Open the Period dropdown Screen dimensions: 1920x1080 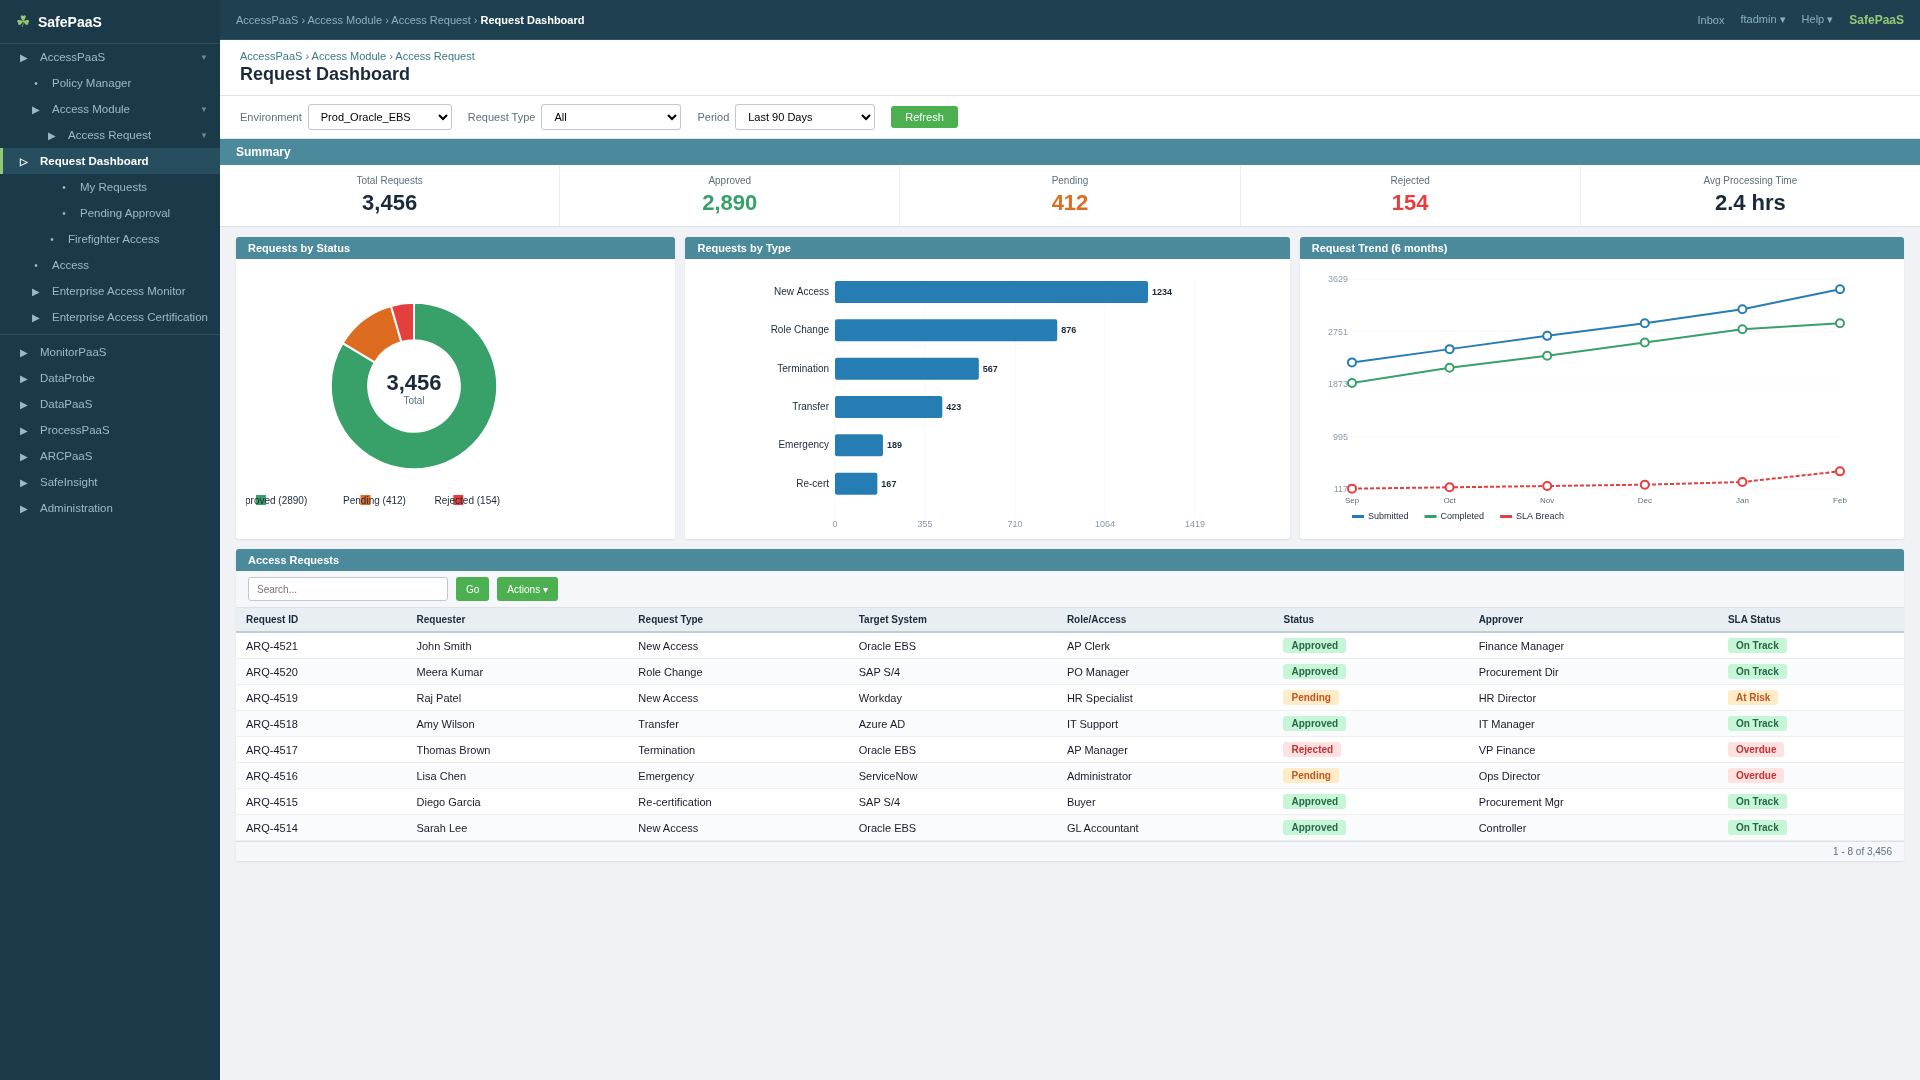click(x=804, y=118)
